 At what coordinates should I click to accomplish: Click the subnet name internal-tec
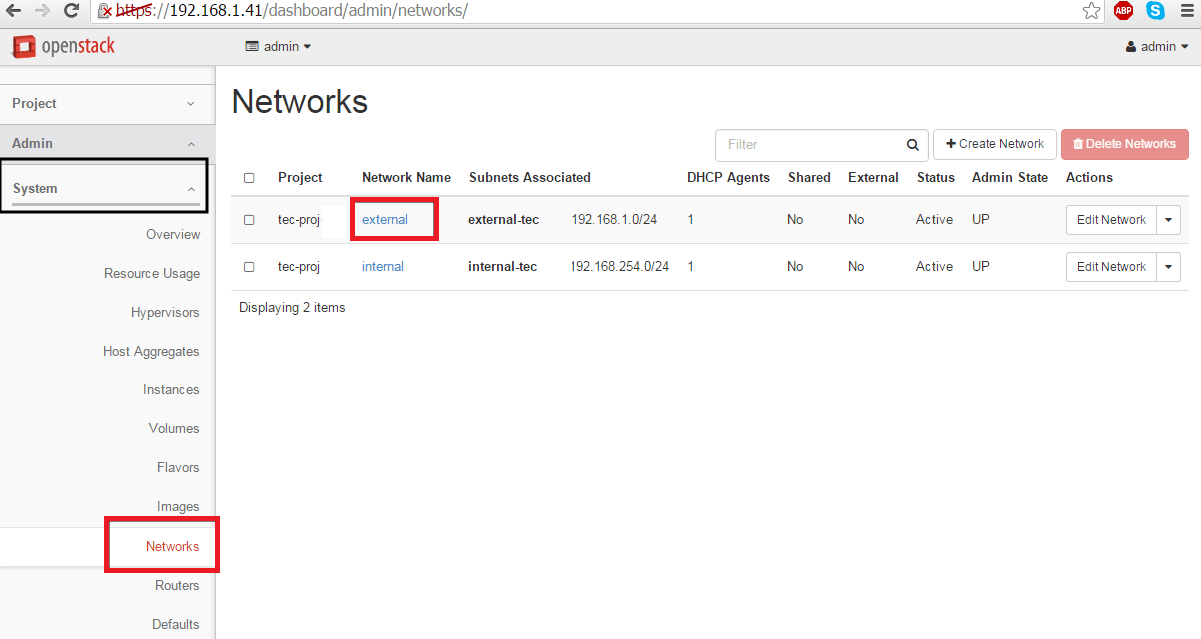pyautogui.click(x=502, y=267)
